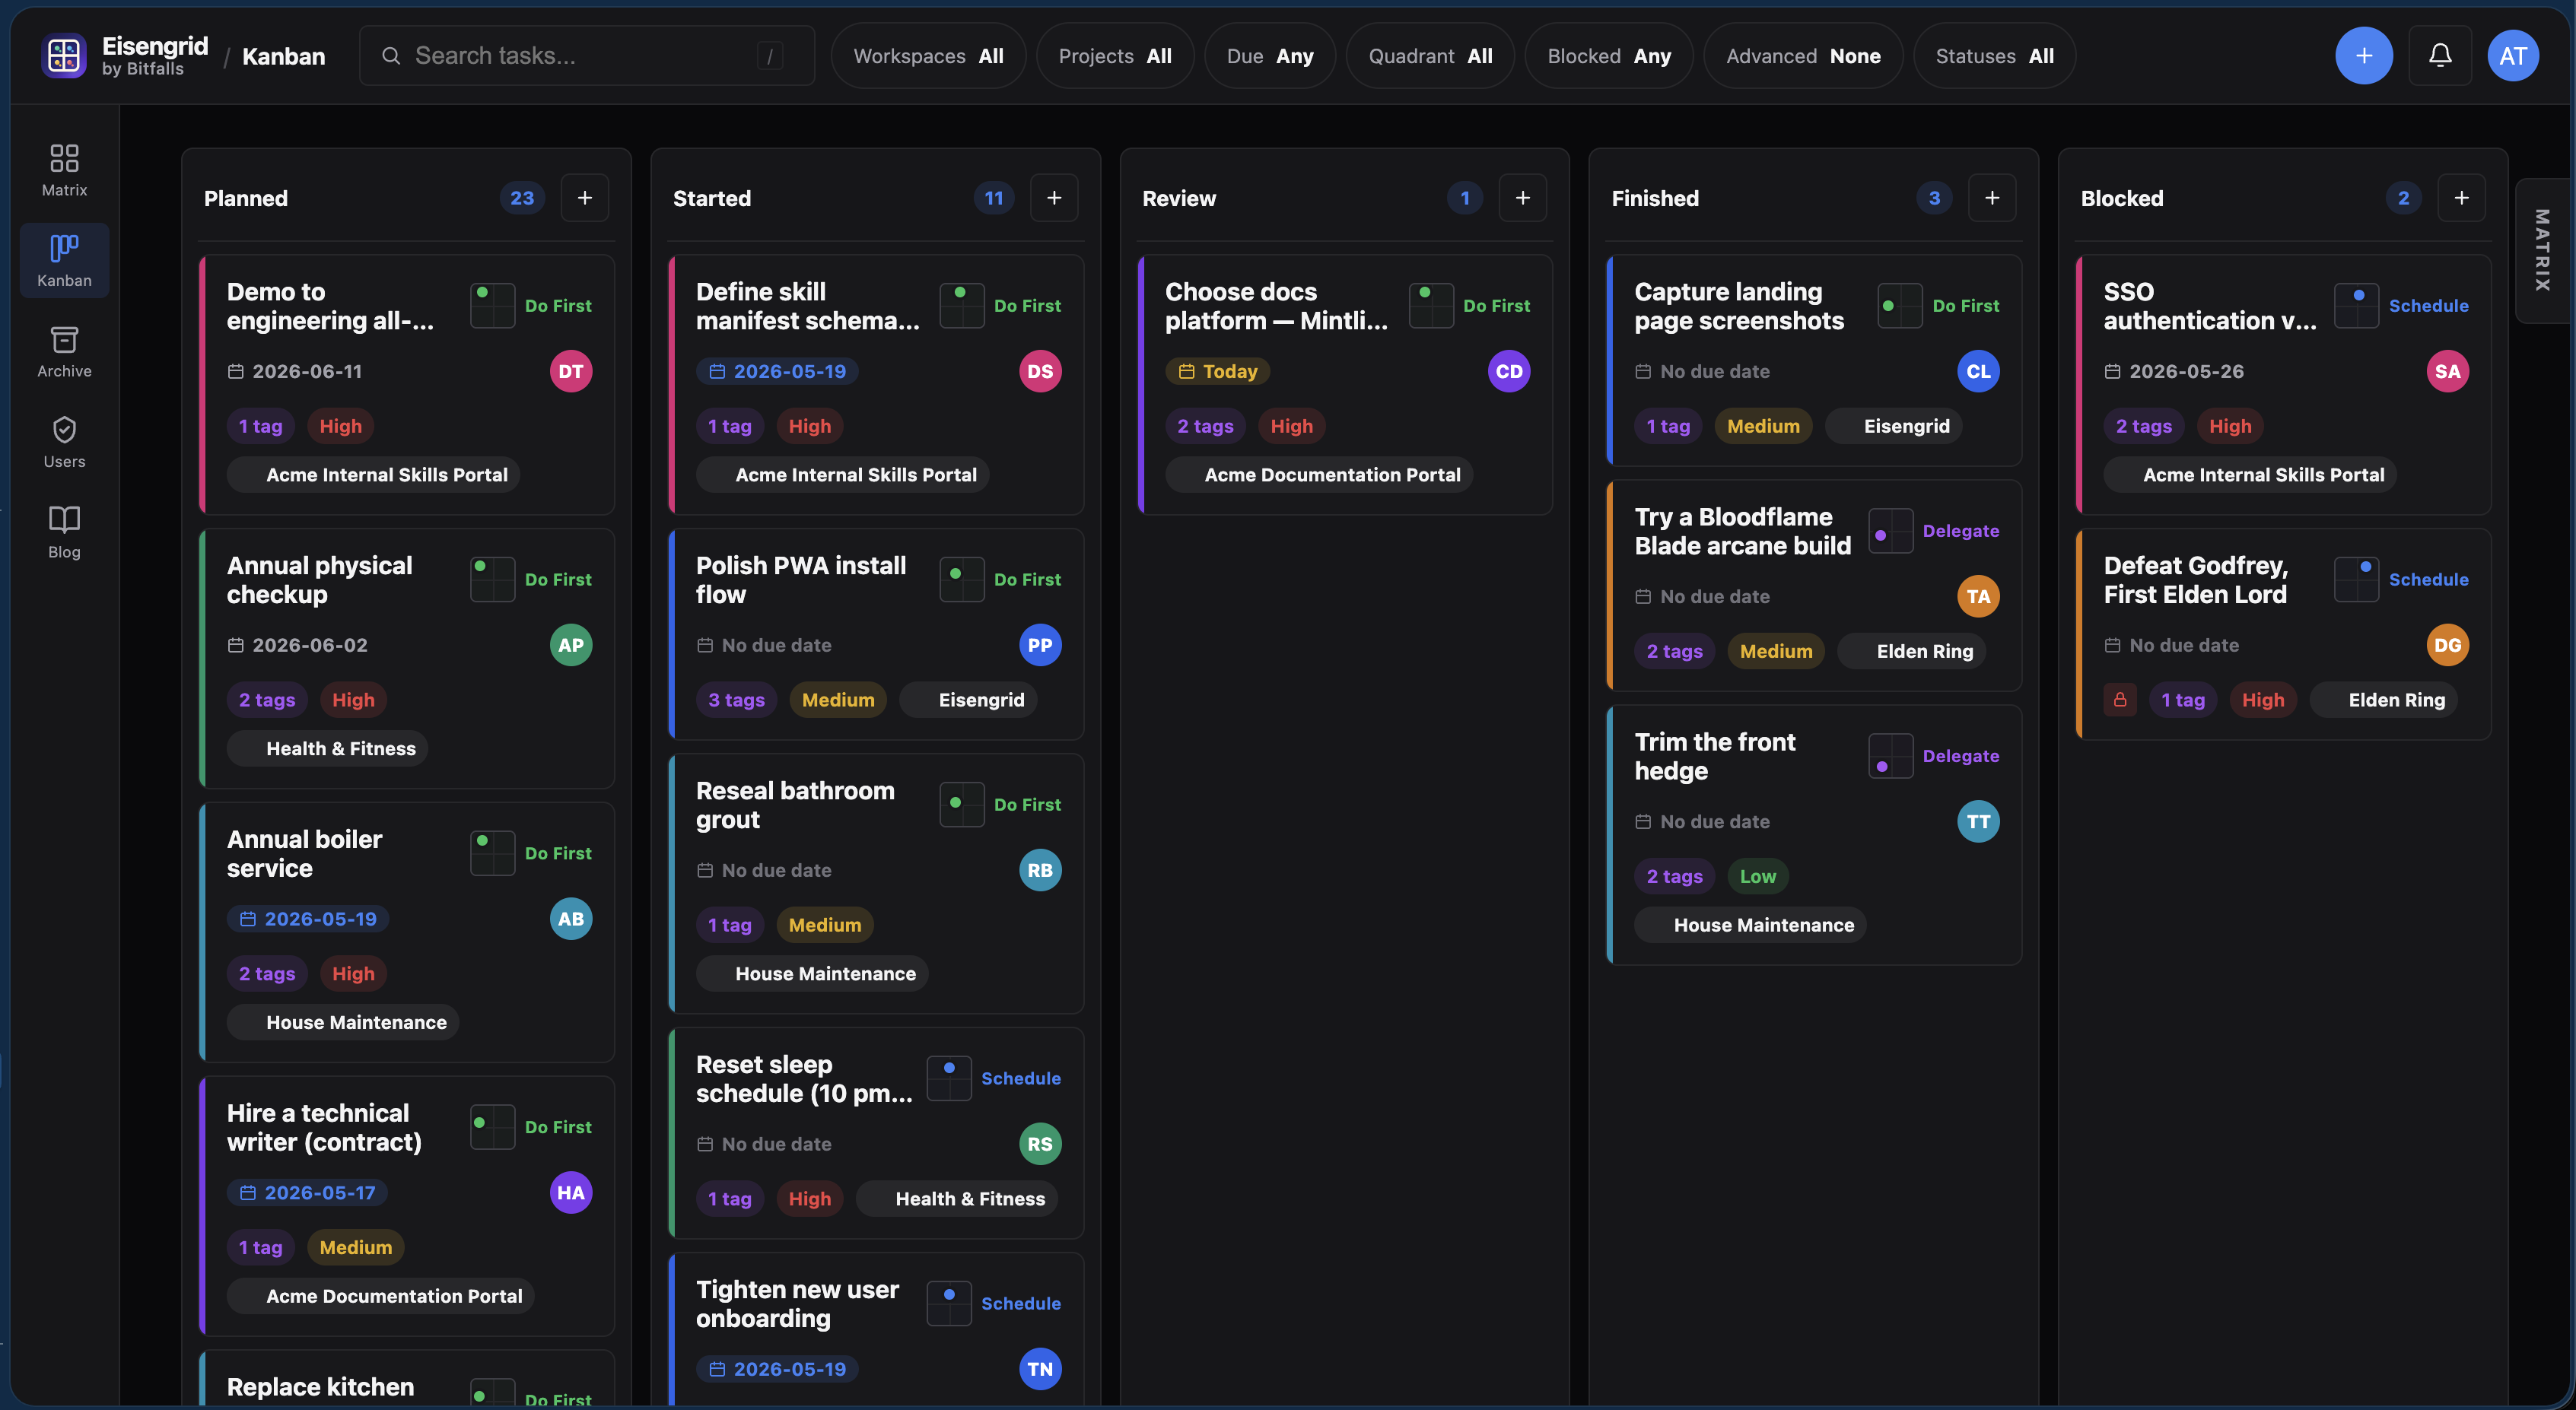Click the quadrant icon on Define skill manifest card
Viewport: 2576px width, 1410px height.
point(962,305)
